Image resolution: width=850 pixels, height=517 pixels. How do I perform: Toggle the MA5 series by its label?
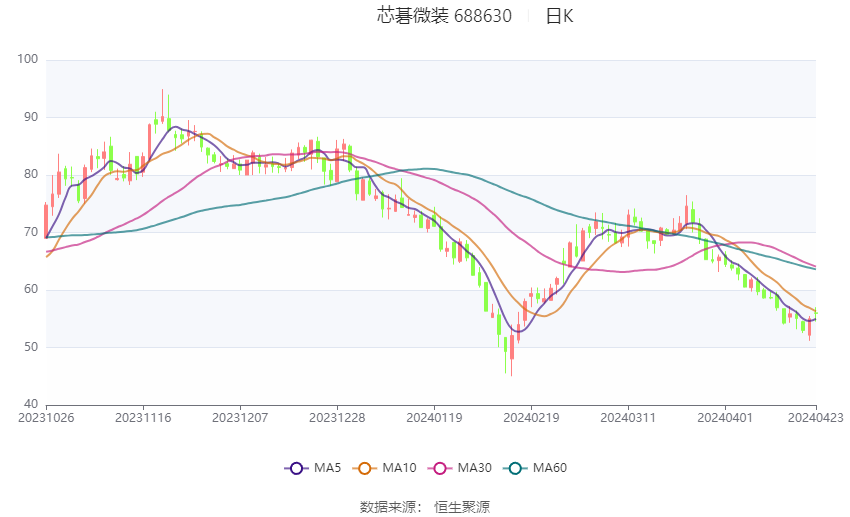(x=327, y=468)
